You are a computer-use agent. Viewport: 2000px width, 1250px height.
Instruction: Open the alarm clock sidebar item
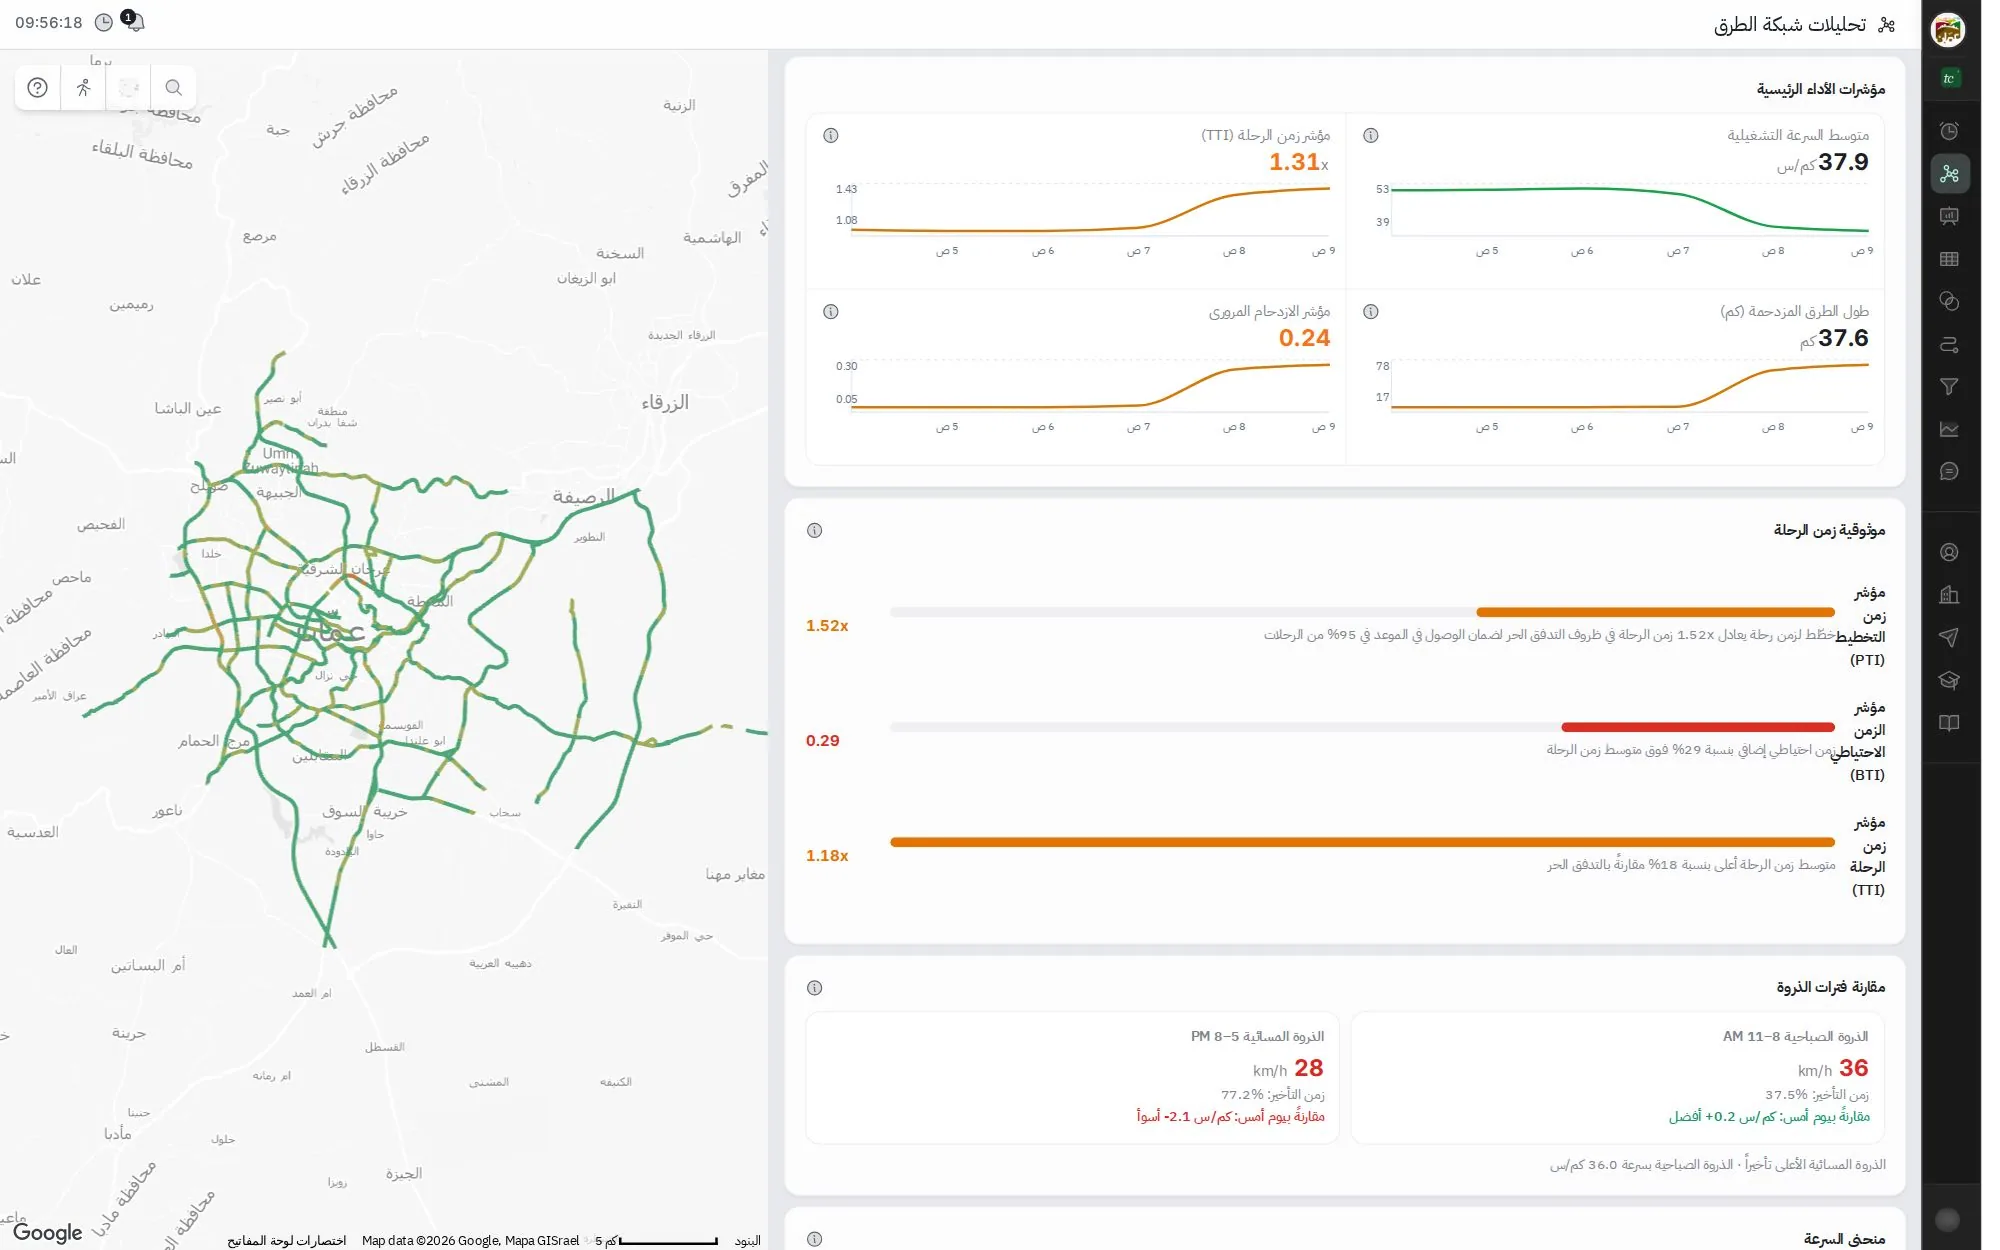coord(1949,131)
